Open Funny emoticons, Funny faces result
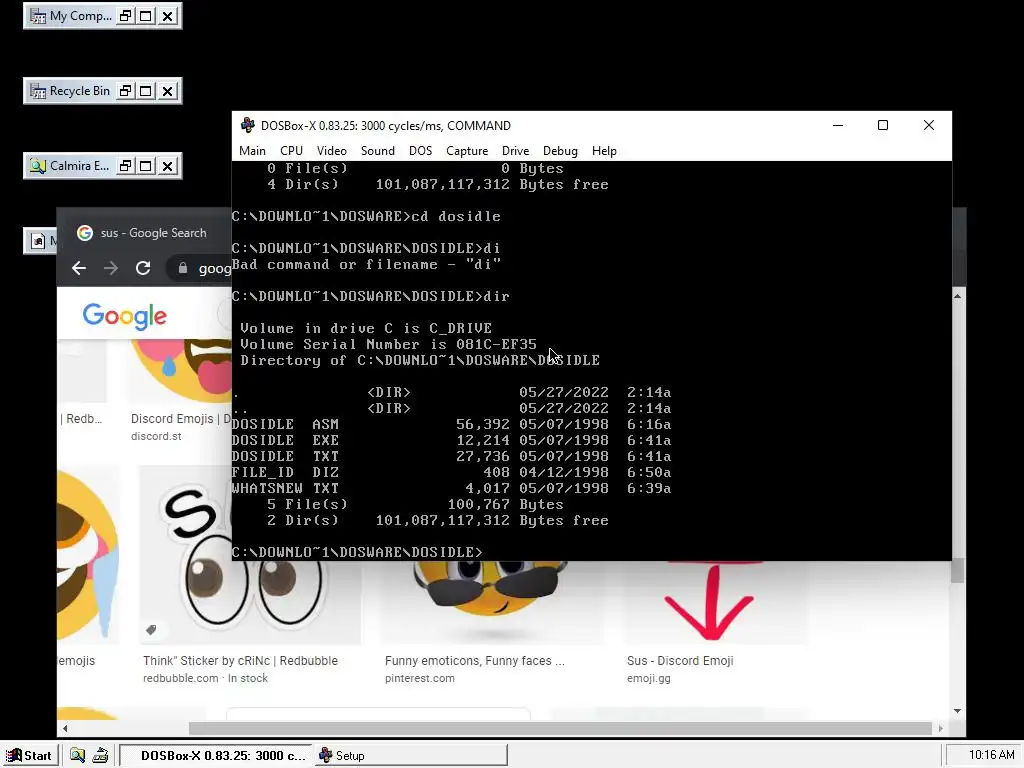The image size is (1024, 768). [x=475, y=661]
